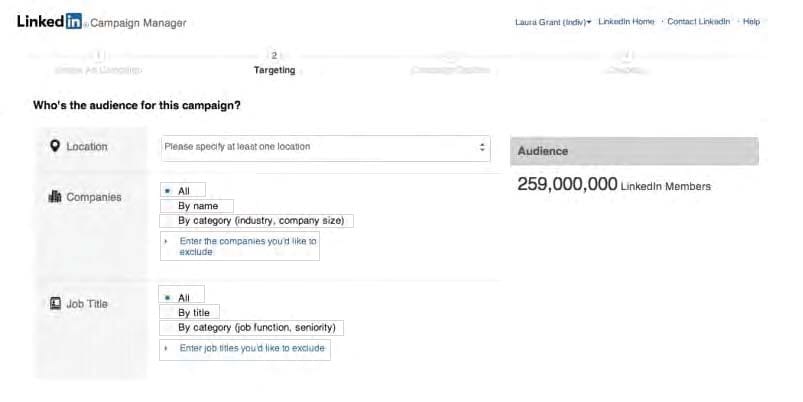Image resolution: width=803 pixels, height=402 pixels.
Task: Select job By title option
Action: coord(190,312)
